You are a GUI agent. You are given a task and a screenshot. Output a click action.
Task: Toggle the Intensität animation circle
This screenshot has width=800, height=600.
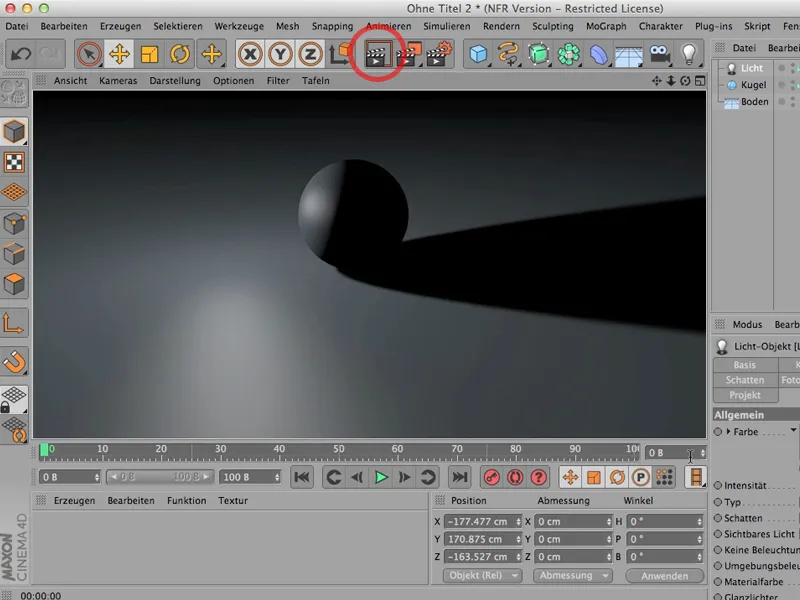tap(718, 485)
